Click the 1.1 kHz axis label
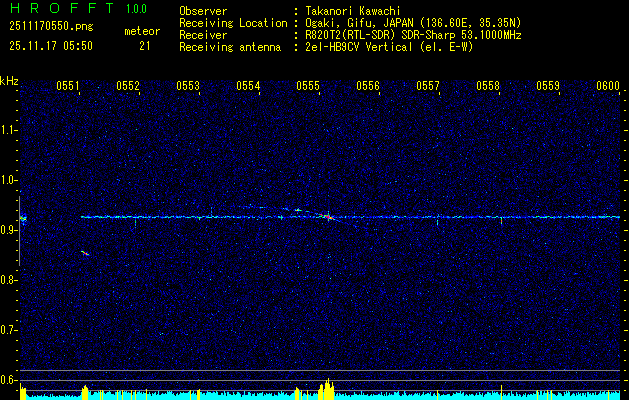Viewport: 629px width, 400px height. 8,130
